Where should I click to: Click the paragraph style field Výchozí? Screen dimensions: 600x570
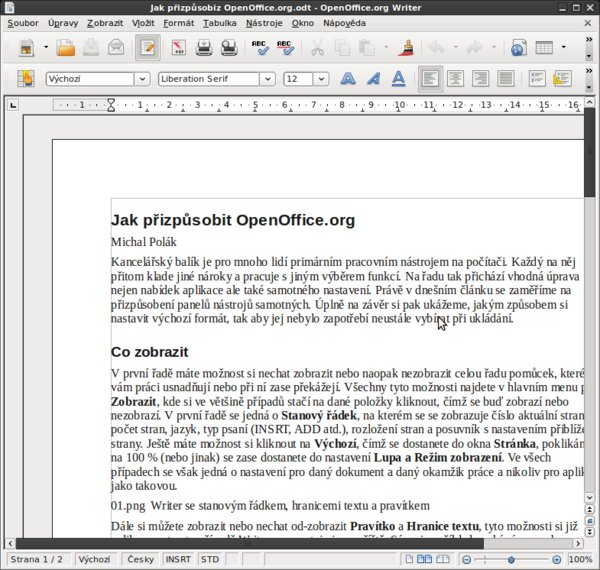pyautogui.click(x=90, y=79)
